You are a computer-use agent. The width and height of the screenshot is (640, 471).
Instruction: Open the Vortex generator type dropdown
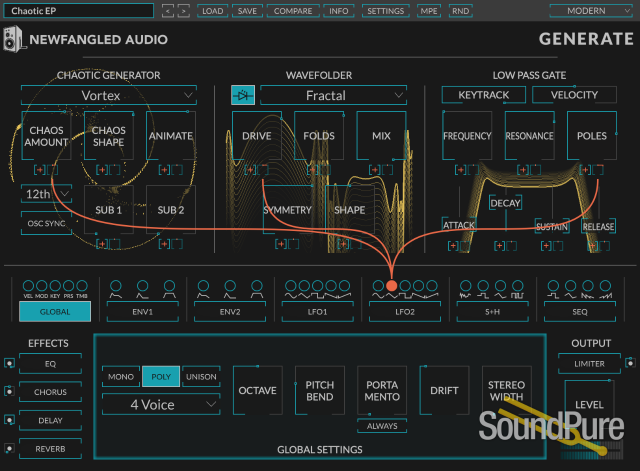pos(109,95)
